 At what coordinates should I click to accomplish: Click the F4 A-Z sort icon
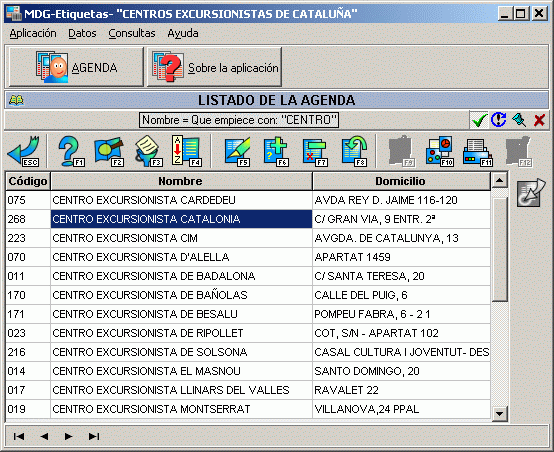[x=186, y=151]
